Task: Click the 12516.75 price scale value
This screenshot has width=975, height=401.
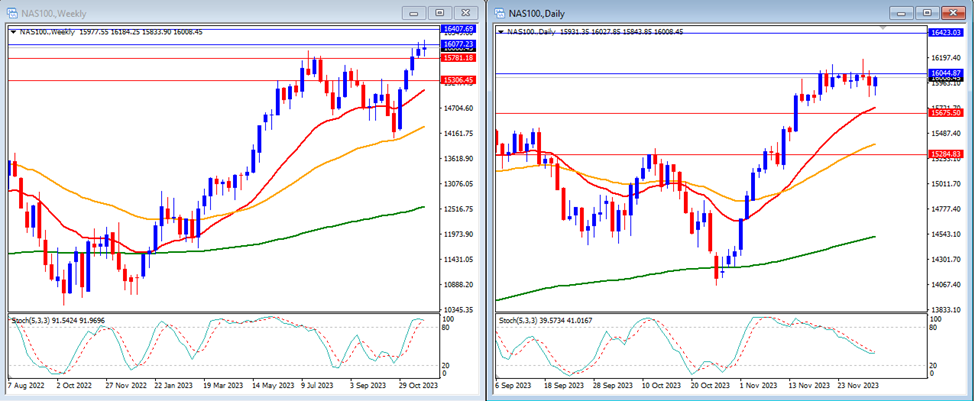Action: click(x=456, y=209)
